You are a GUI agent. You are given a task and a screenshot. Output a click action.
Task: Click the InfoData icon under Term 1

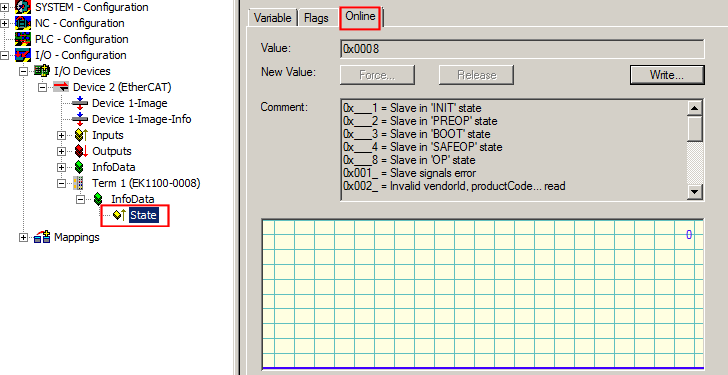click(x=98, y=199)
